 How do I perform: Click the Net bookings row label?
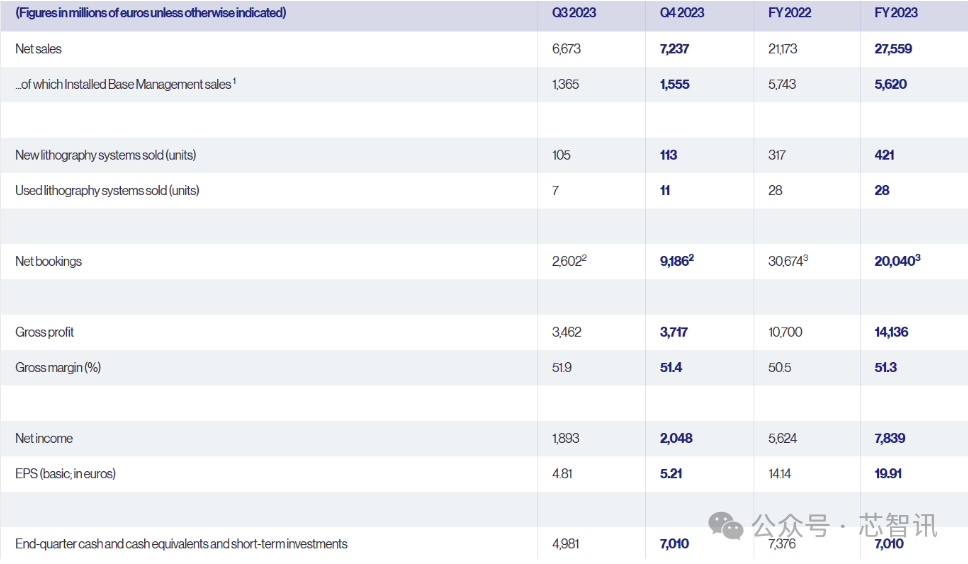(48, 262)
